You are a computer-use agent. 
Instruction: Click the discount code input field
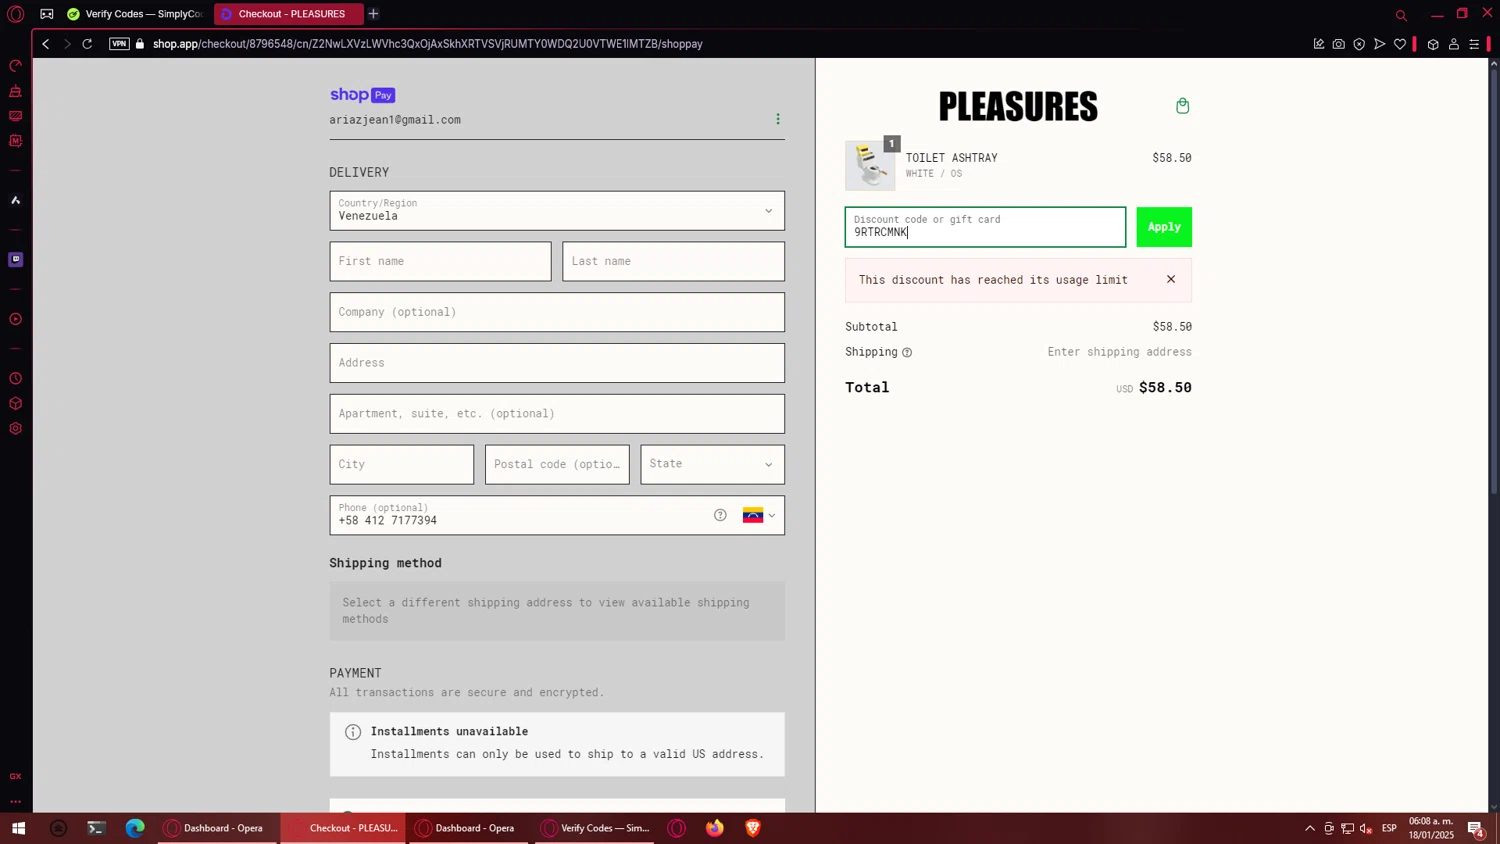985,227
